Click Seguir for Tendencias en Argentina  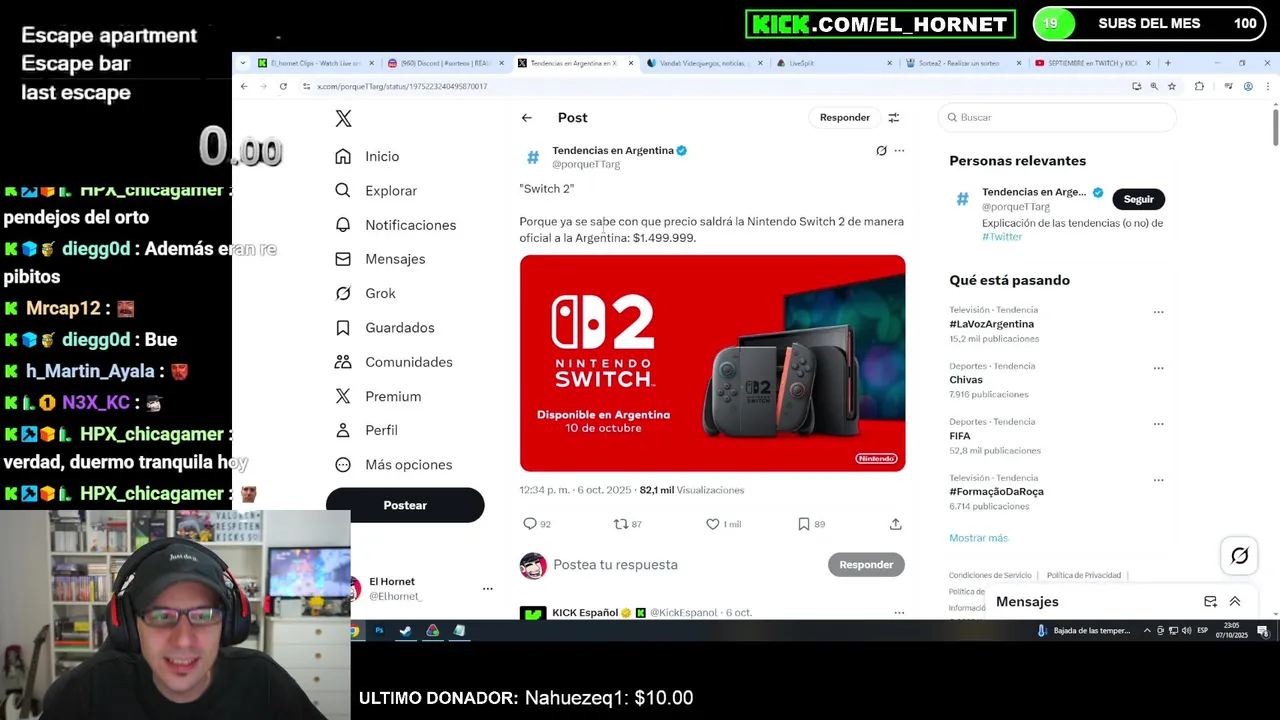1138,199
